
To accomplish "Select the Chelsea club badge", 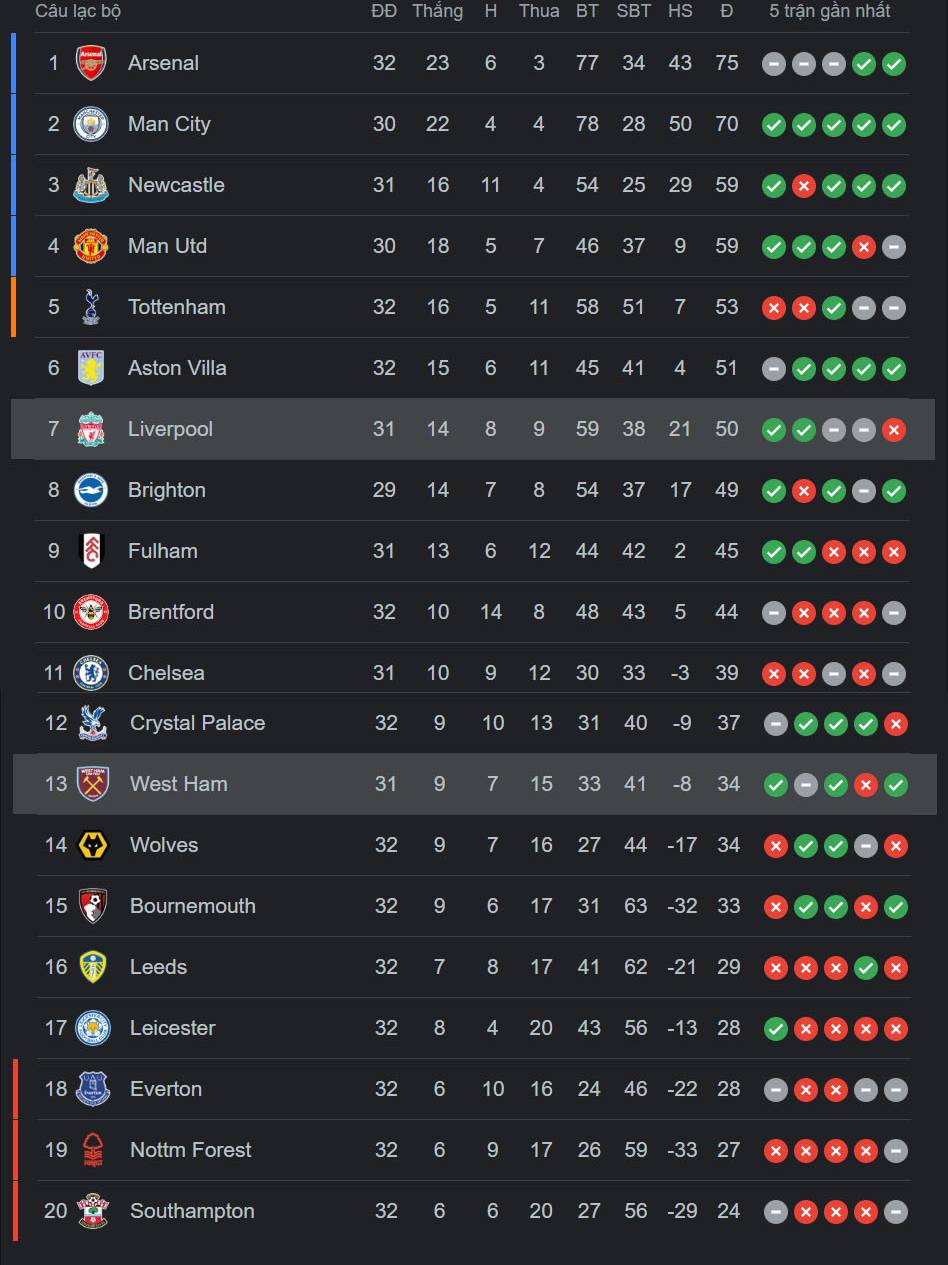I will click(x=91, y=673).
